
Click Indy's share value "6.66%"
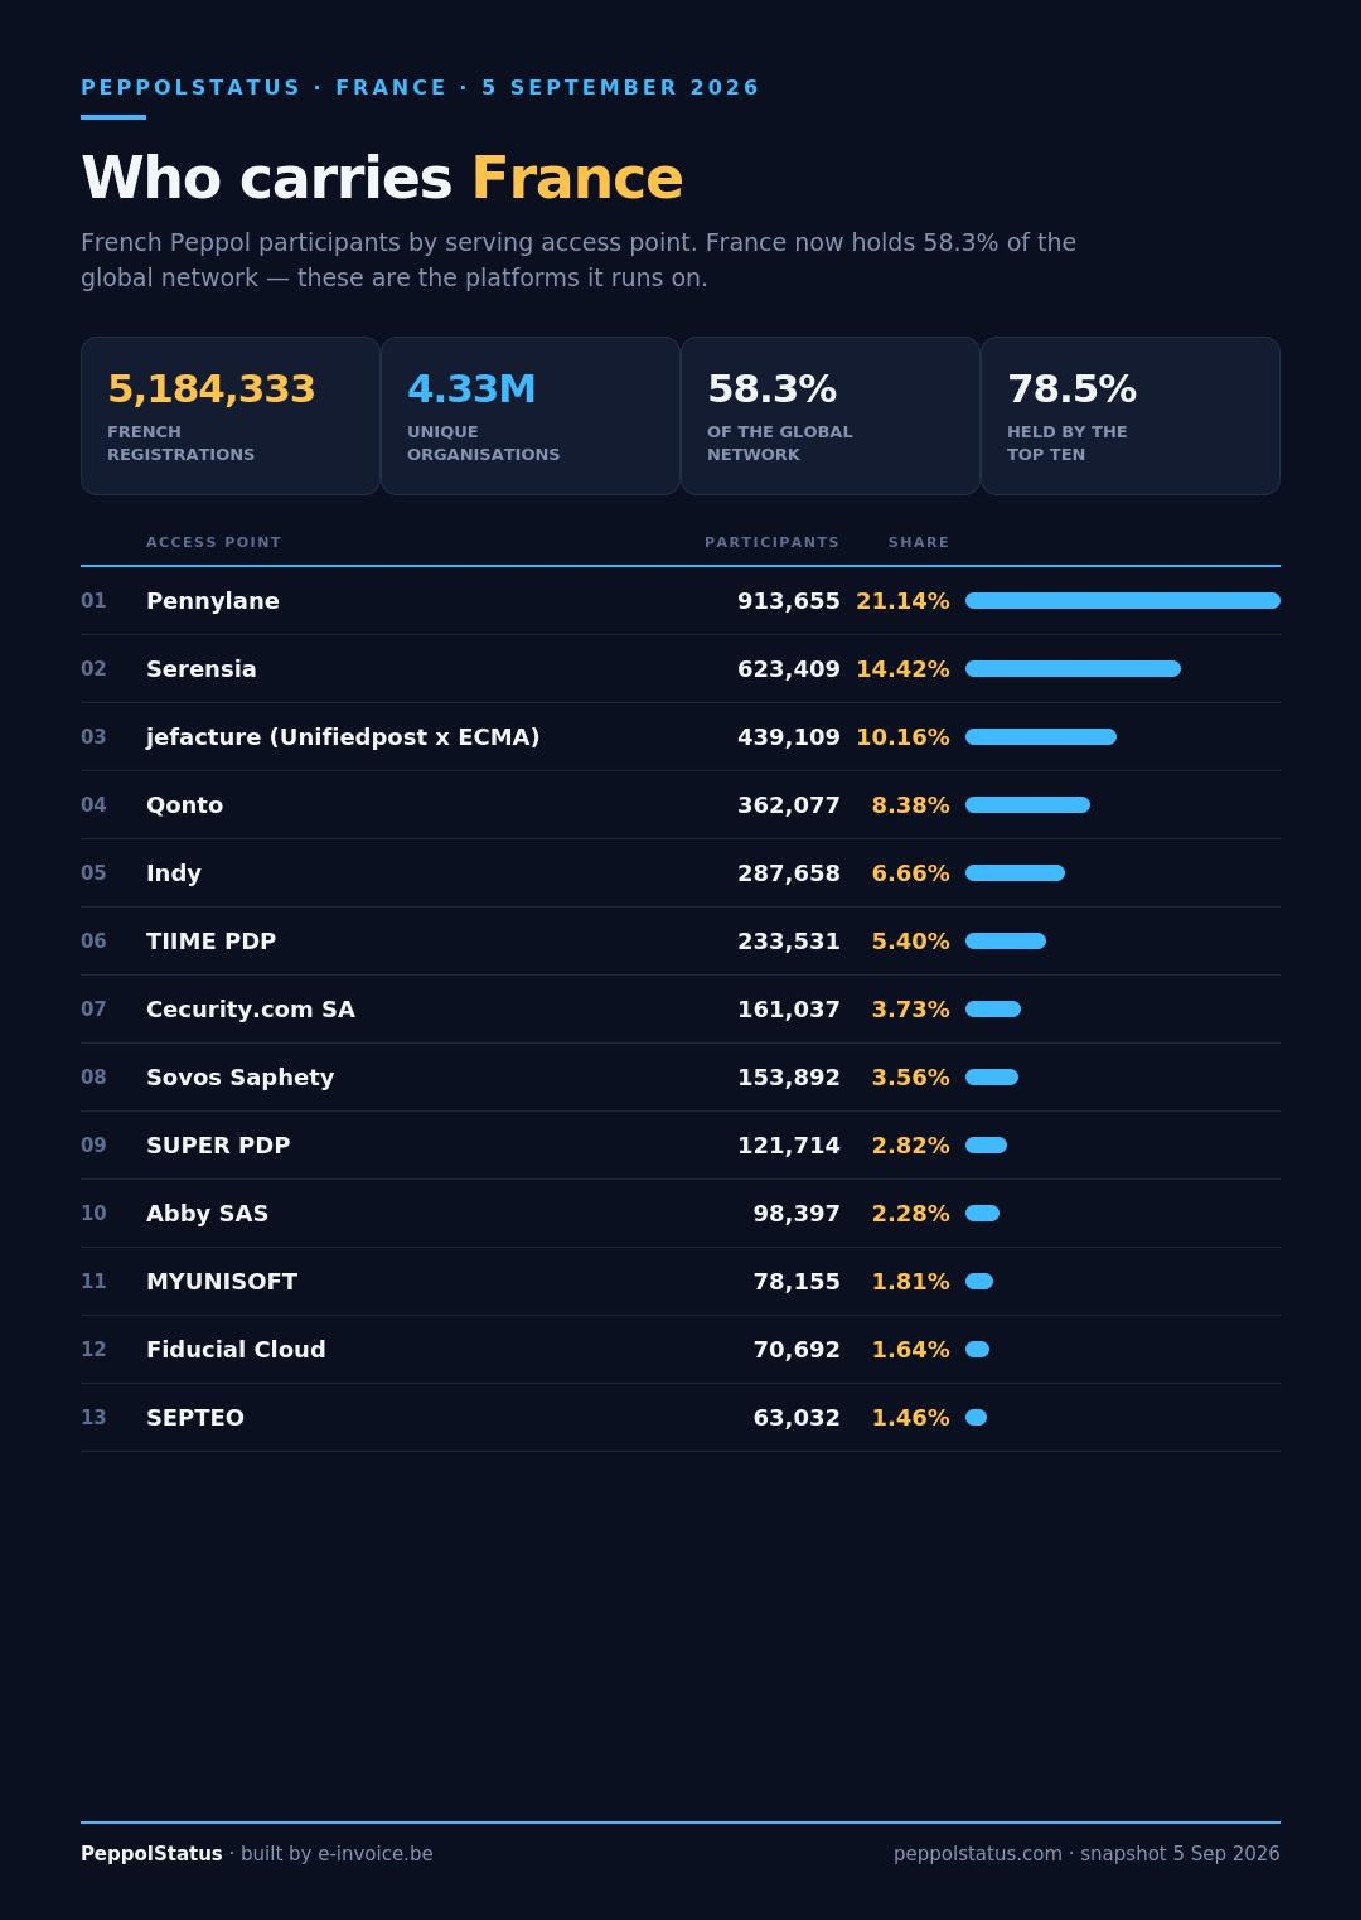coord(911,873)
